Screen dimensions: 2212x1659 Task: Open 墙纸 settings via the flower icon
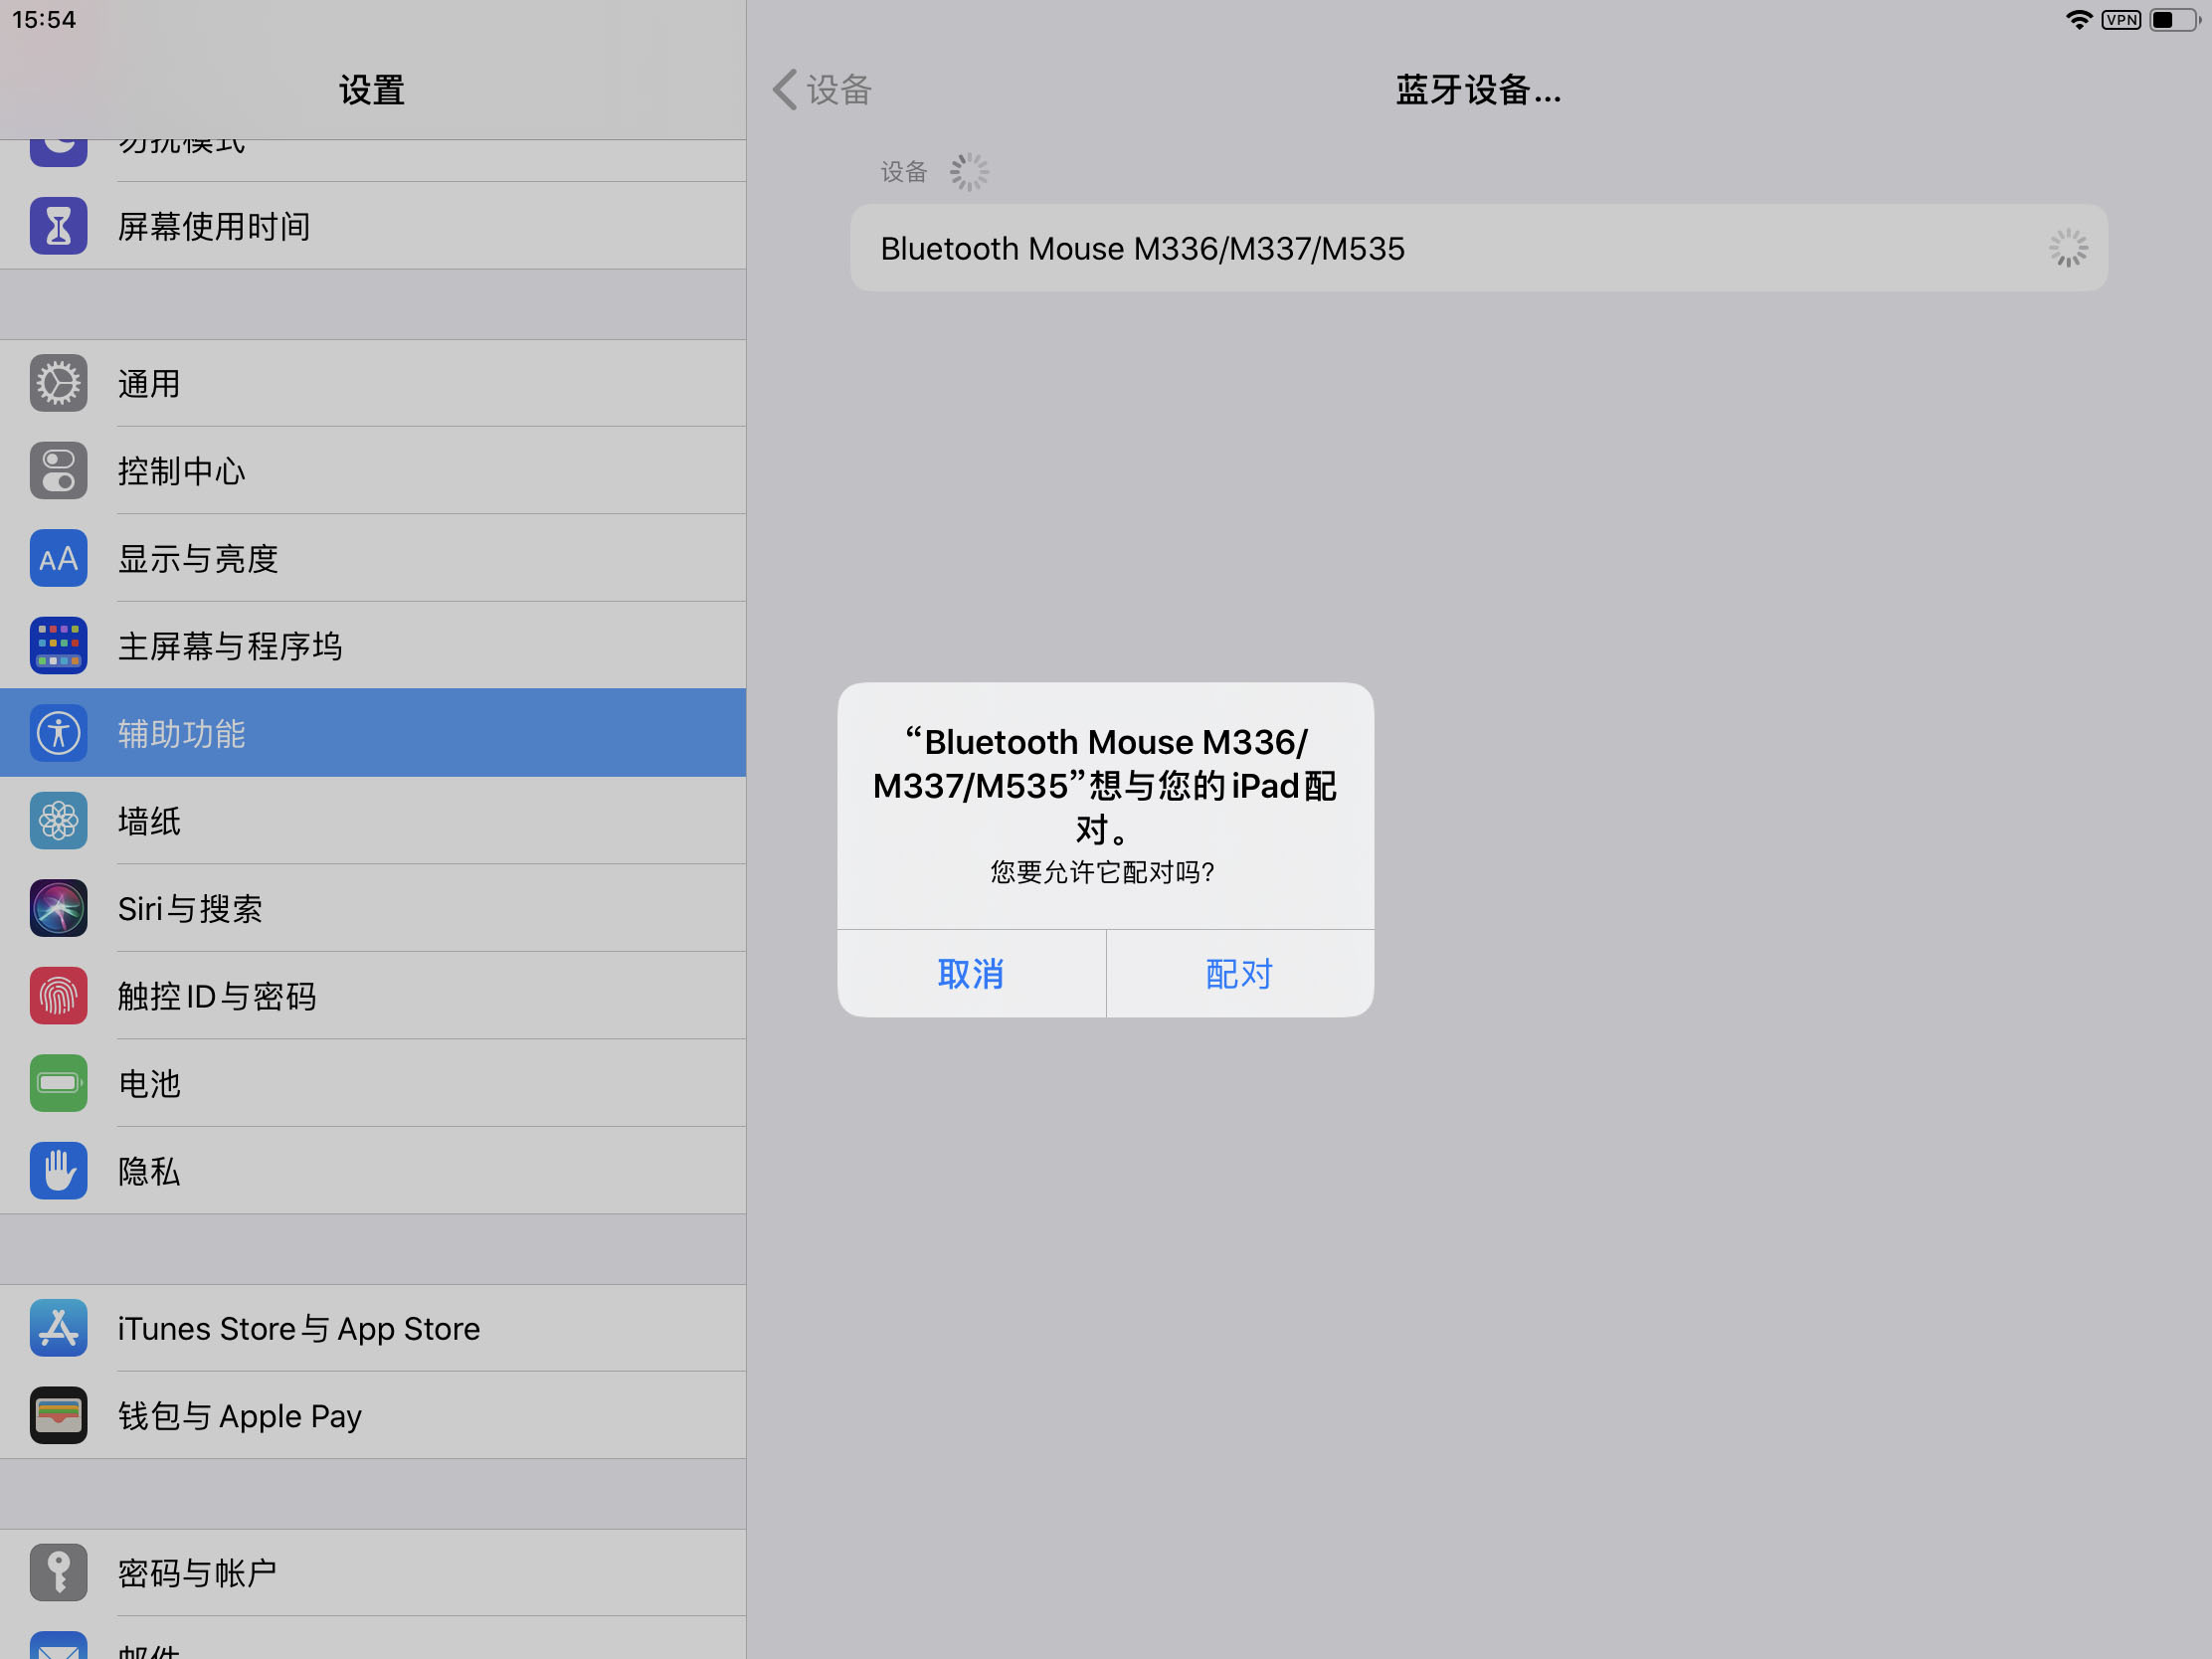(57, 820)
